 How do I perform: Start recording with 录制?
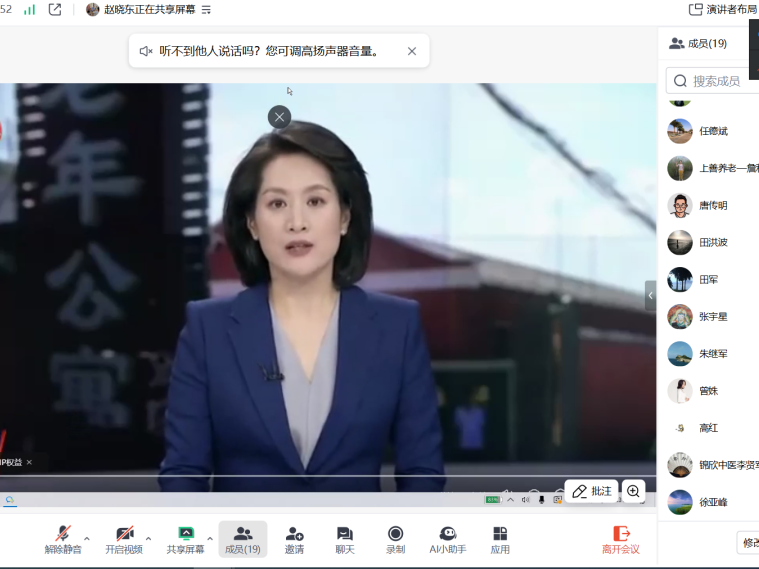point(395,539)
